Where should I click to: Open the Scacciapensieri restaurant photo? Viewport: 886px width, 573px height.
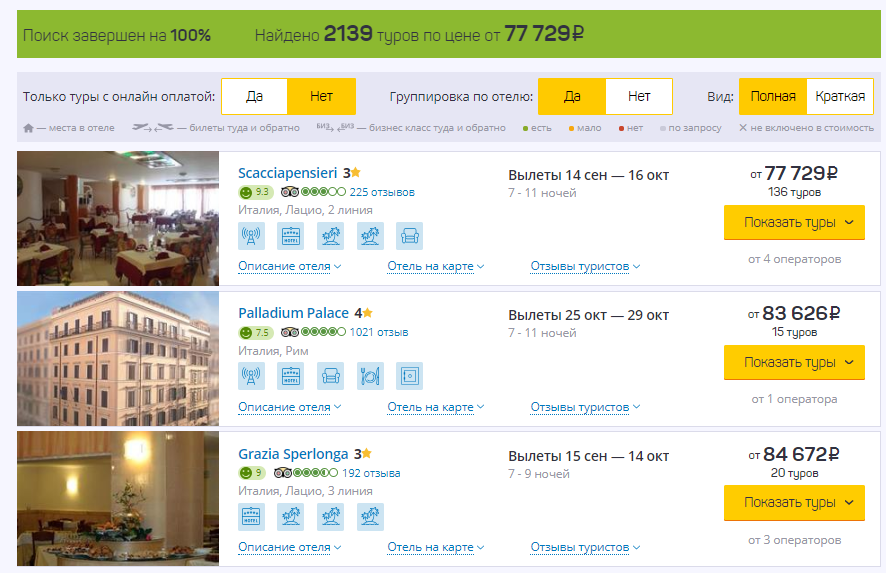click(x=118, y=218)
